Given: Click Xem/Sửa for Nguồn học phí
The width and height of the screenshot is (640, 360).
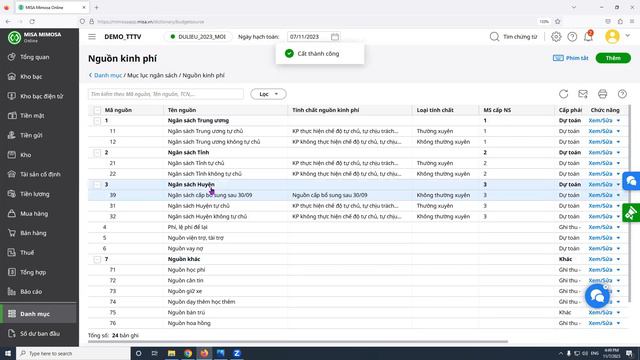Looking at the screenshot, I should click(600, 270).
